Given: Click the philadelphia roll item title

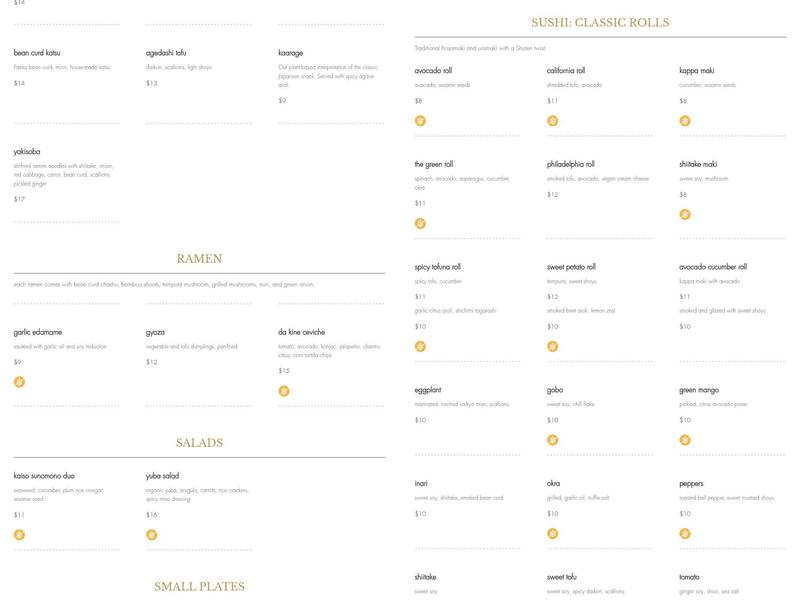Looking at the screenshot, I should 570,164.
